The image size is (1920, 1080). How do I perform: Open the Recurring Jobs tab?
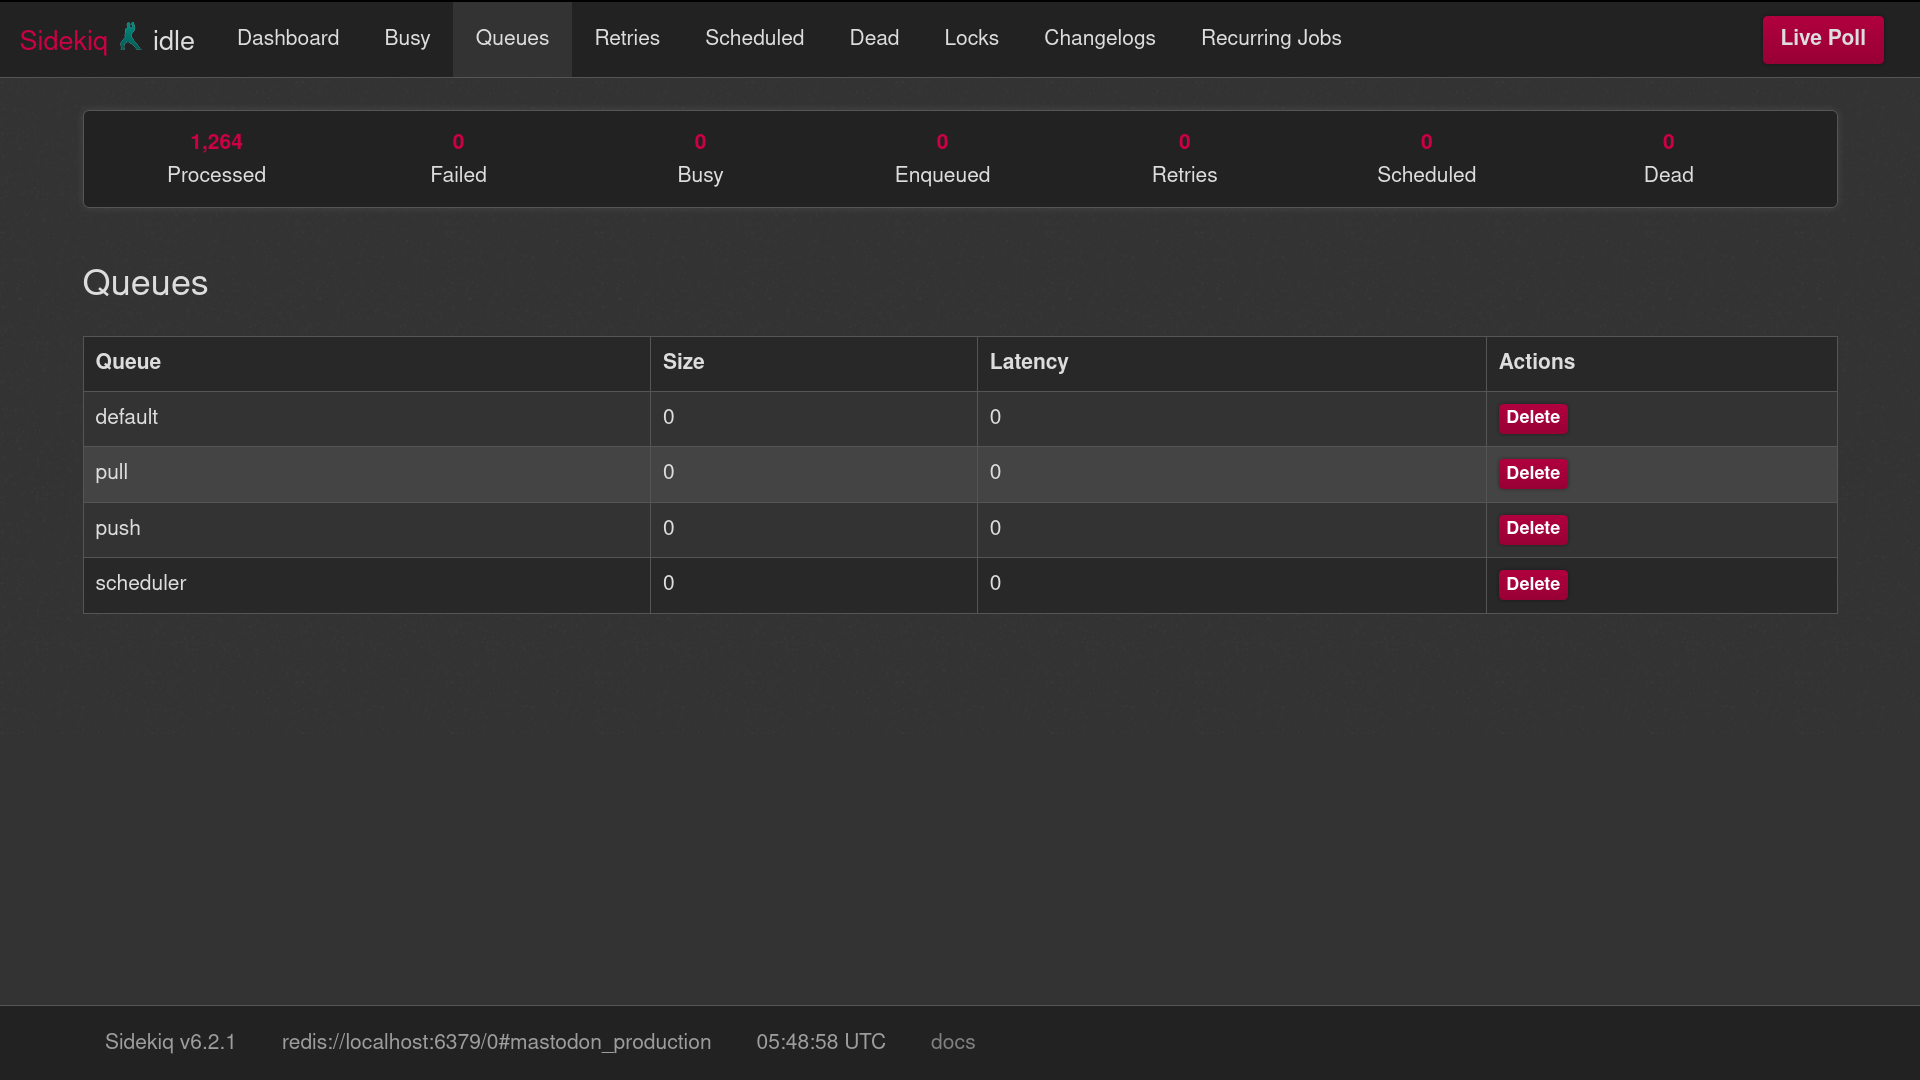tap(1271, 38)
